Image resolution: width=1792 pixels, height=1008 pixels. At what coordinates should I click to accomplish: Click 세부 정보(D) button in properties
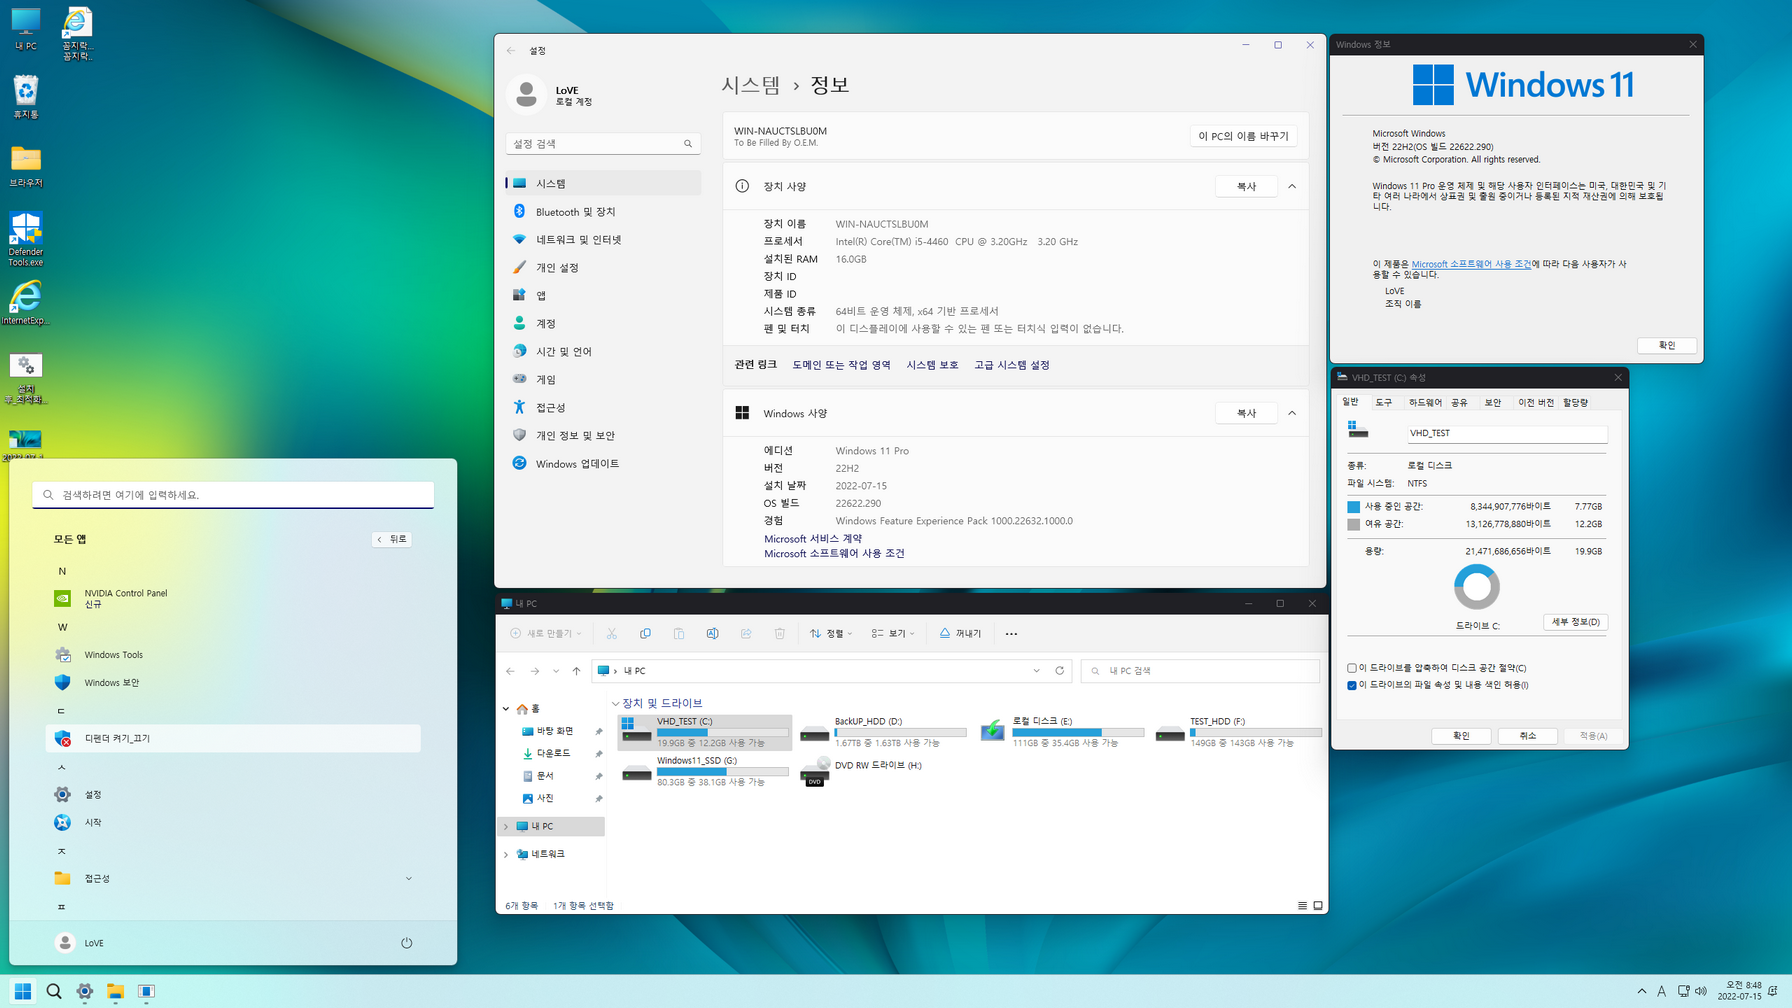tap(1575, 622)
